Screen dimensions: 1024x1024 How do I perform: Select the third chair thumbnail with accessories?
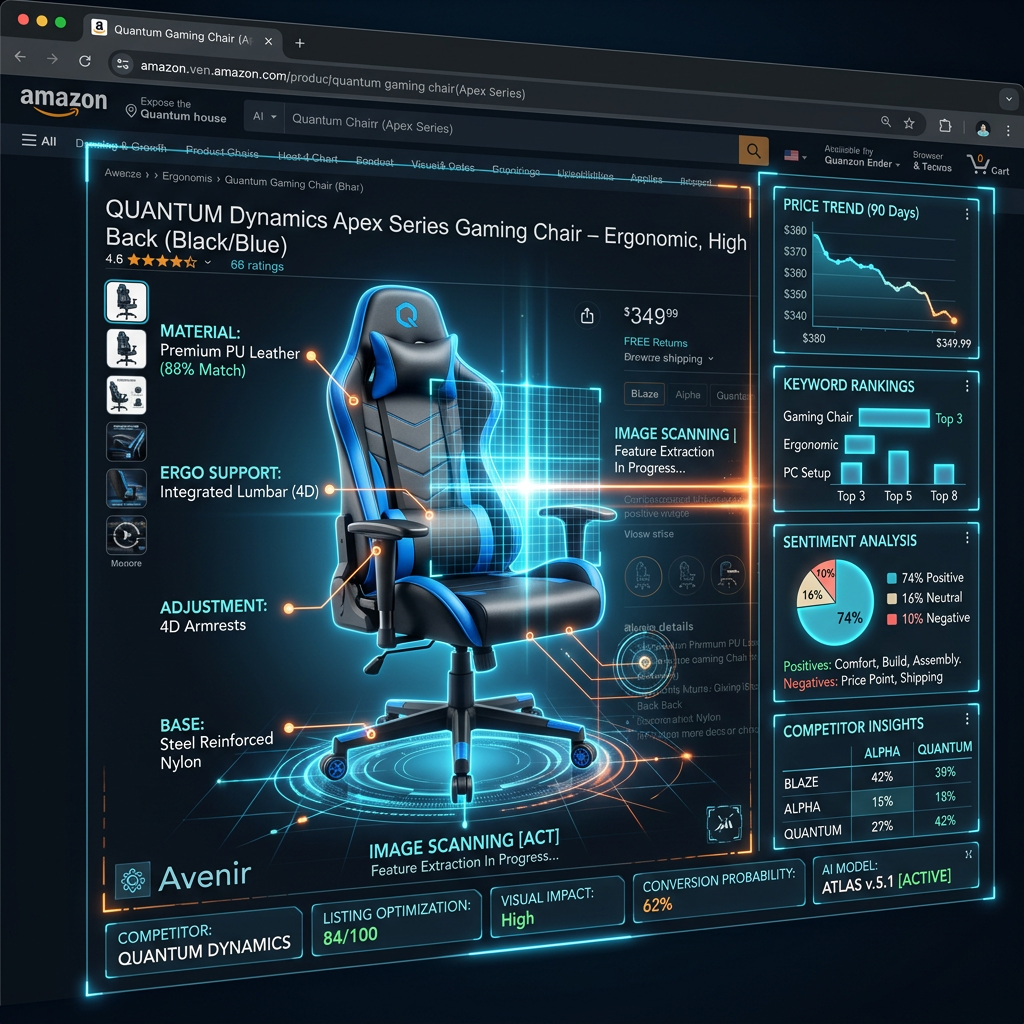click(x=126, y=395)
